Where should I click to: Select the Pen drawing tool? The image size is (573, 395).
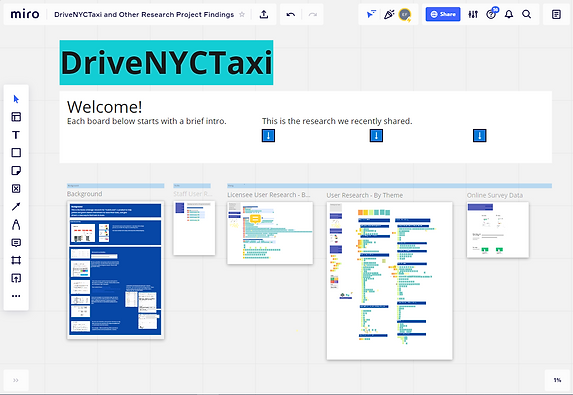[x=16, y=224]
